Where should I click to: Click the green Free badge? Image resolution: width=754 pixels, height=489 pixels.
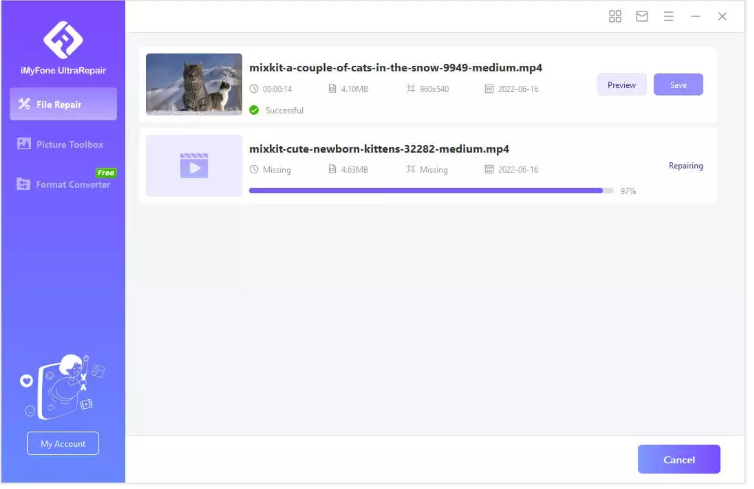click(x=106, y=174)
